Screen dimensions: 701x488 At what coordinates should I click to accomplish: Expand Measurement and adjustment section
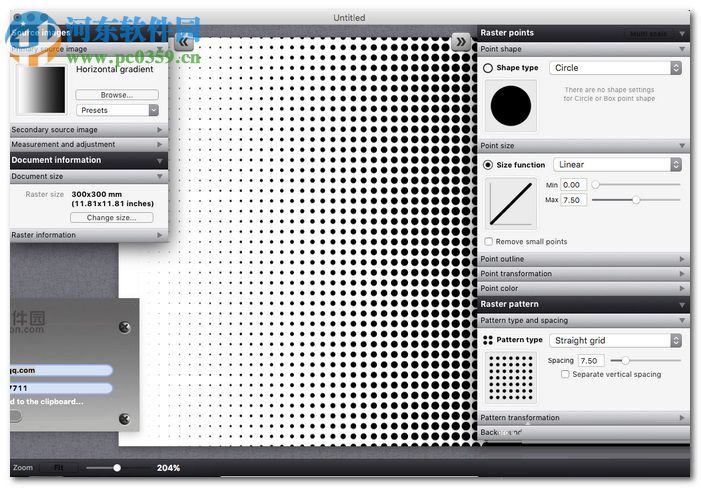point(89,144)
